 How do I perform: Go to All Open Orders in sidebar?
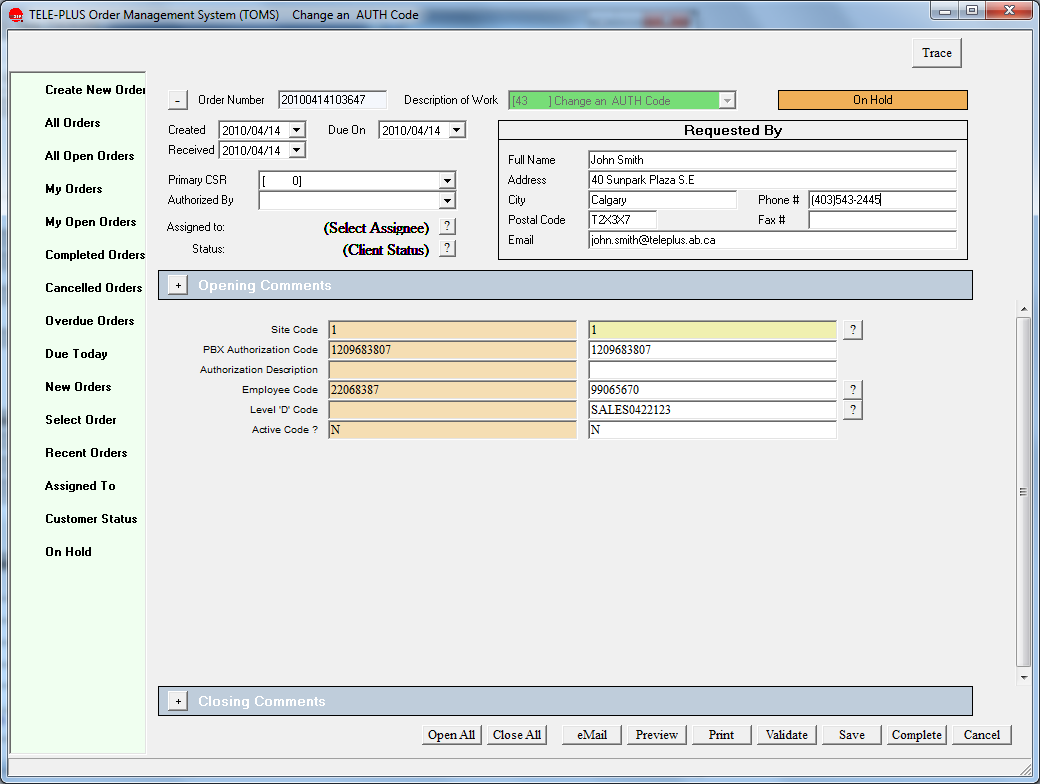pos(90,156)
